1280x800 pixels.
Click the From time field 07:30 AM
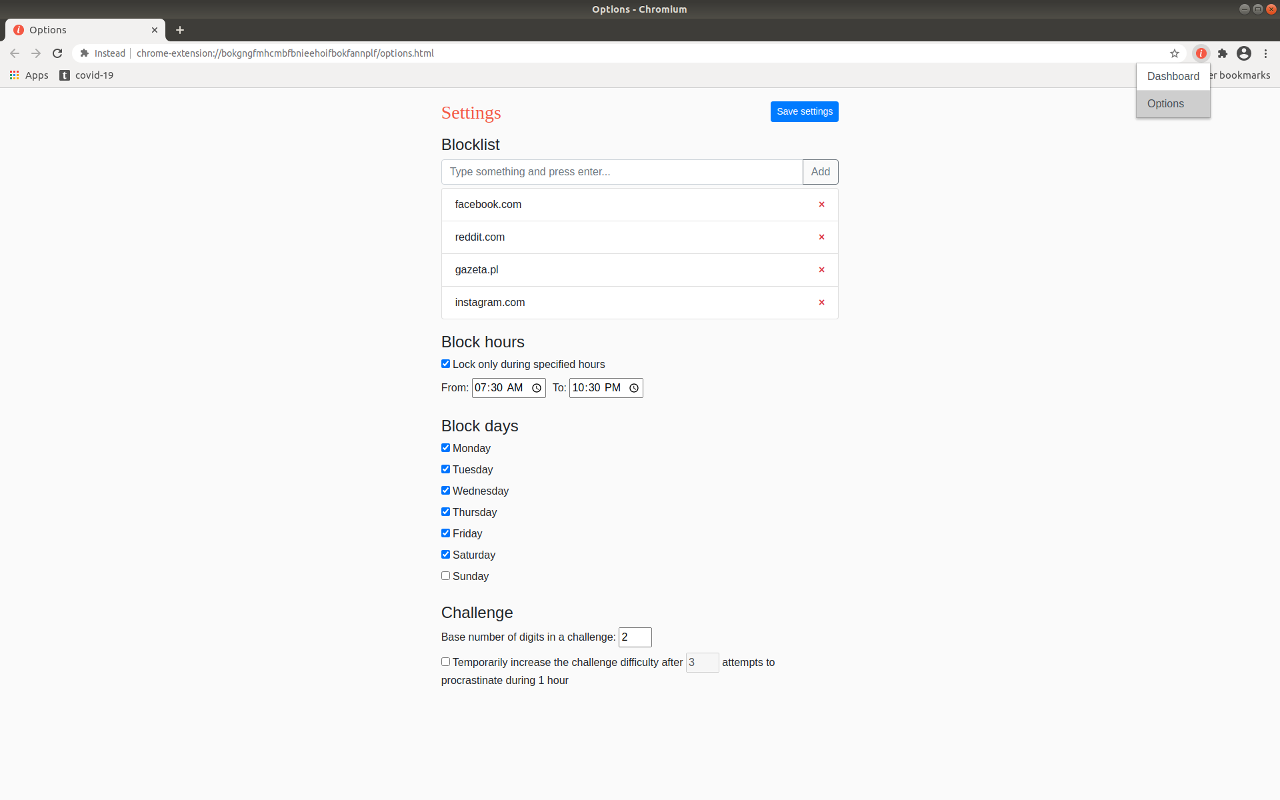tap(509, 388)
